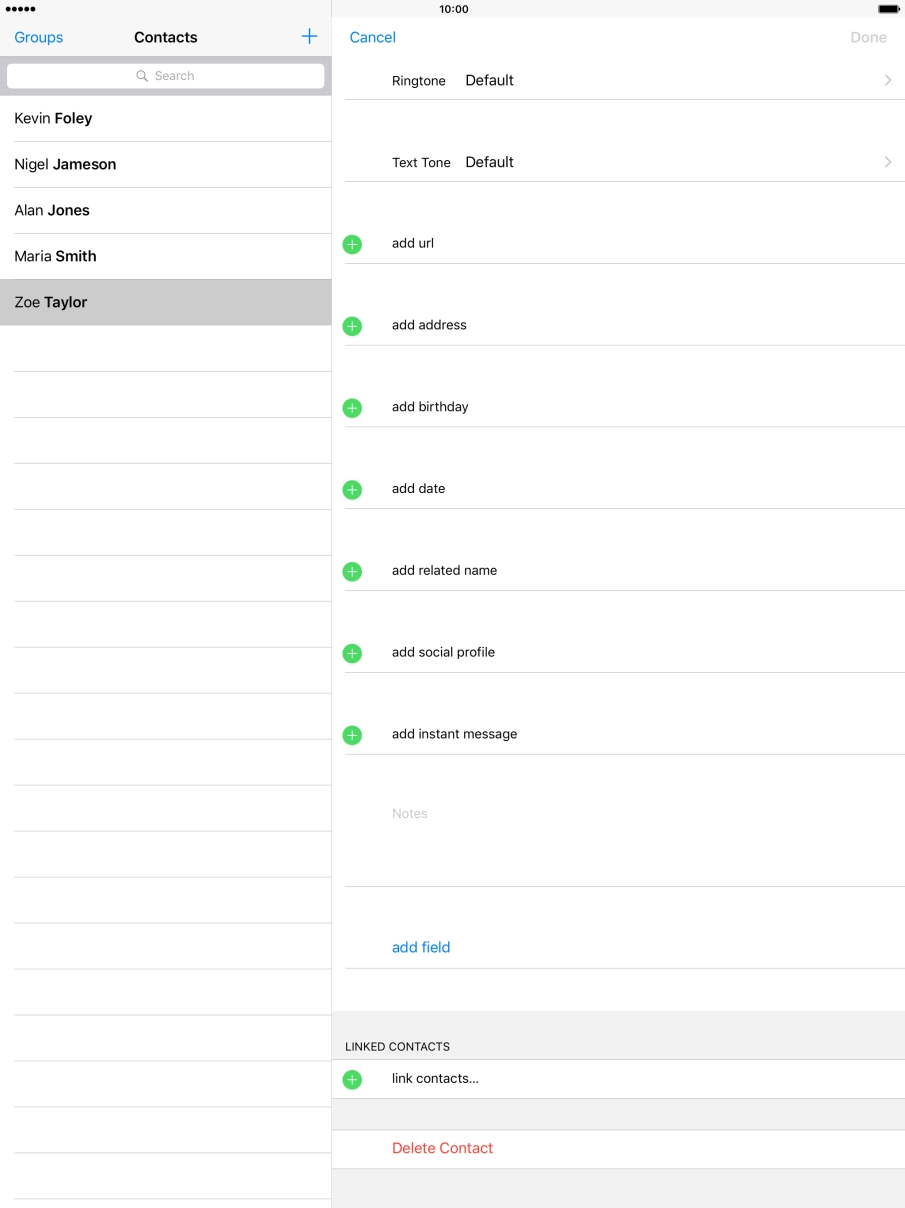
Task: Tap add field to add a custom field
Action: coord(420,946)
